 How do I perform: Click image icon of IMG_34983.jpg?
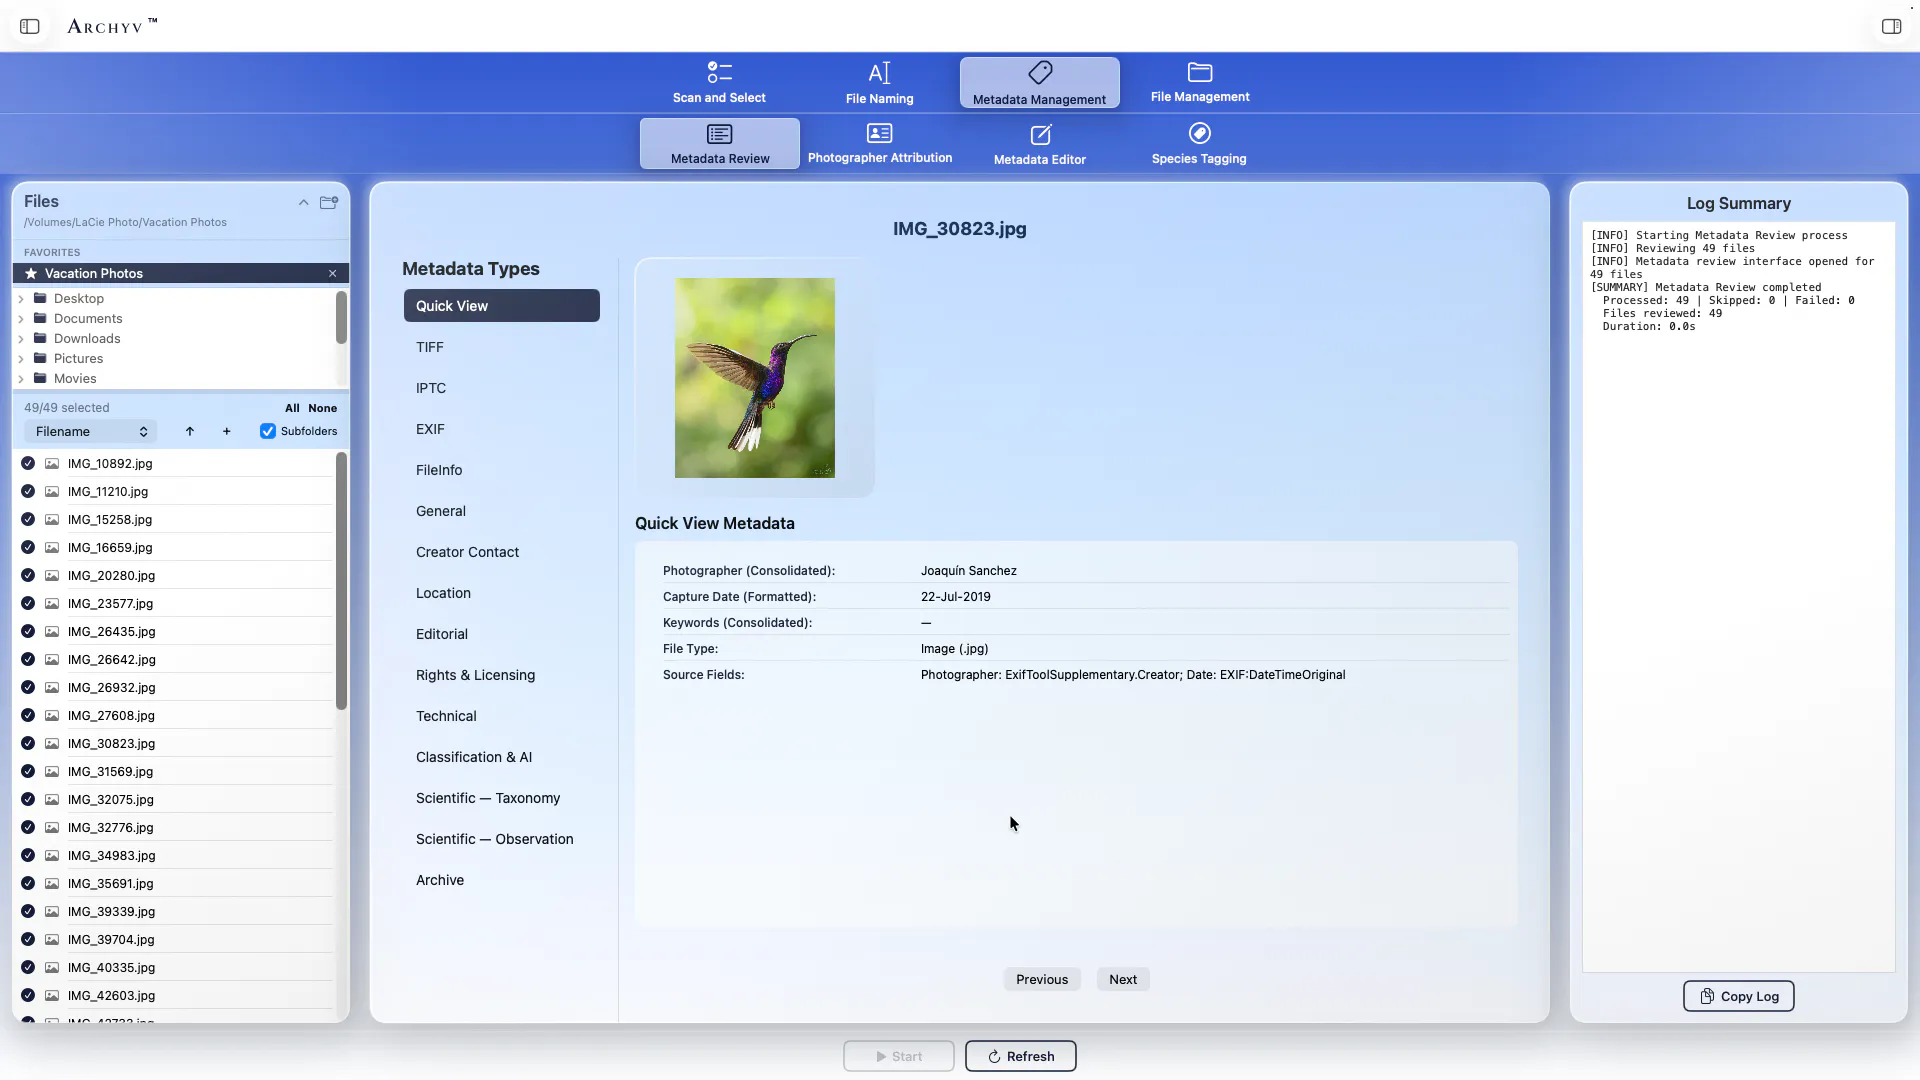point(52,856)
